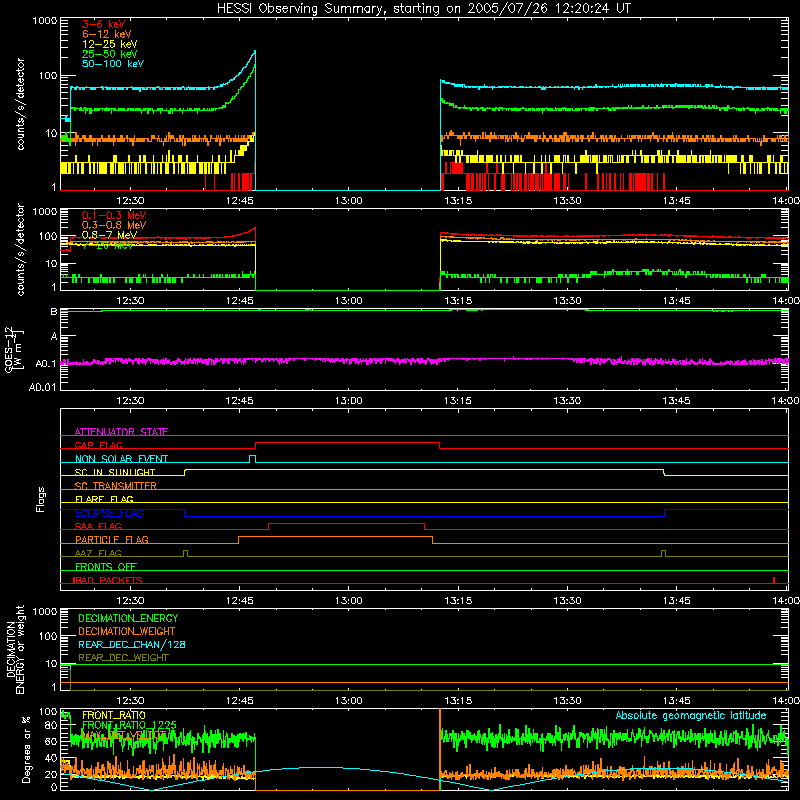Click the ECLIPSE_FLAG step down near 12:37
The height and width of the screenshot is (800, 800).
(x=185, y=513)
